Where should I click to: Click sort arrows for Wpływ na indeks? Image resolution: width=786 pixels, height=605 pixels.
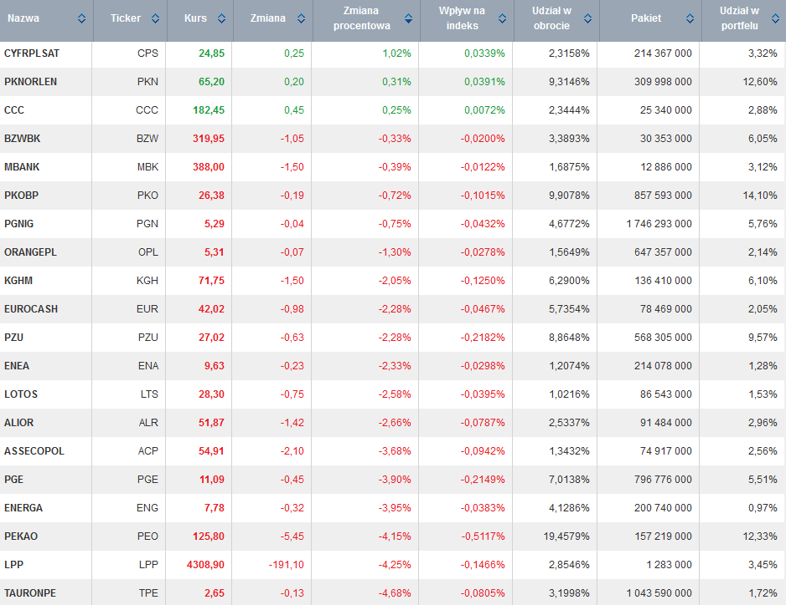click(502, 19)
